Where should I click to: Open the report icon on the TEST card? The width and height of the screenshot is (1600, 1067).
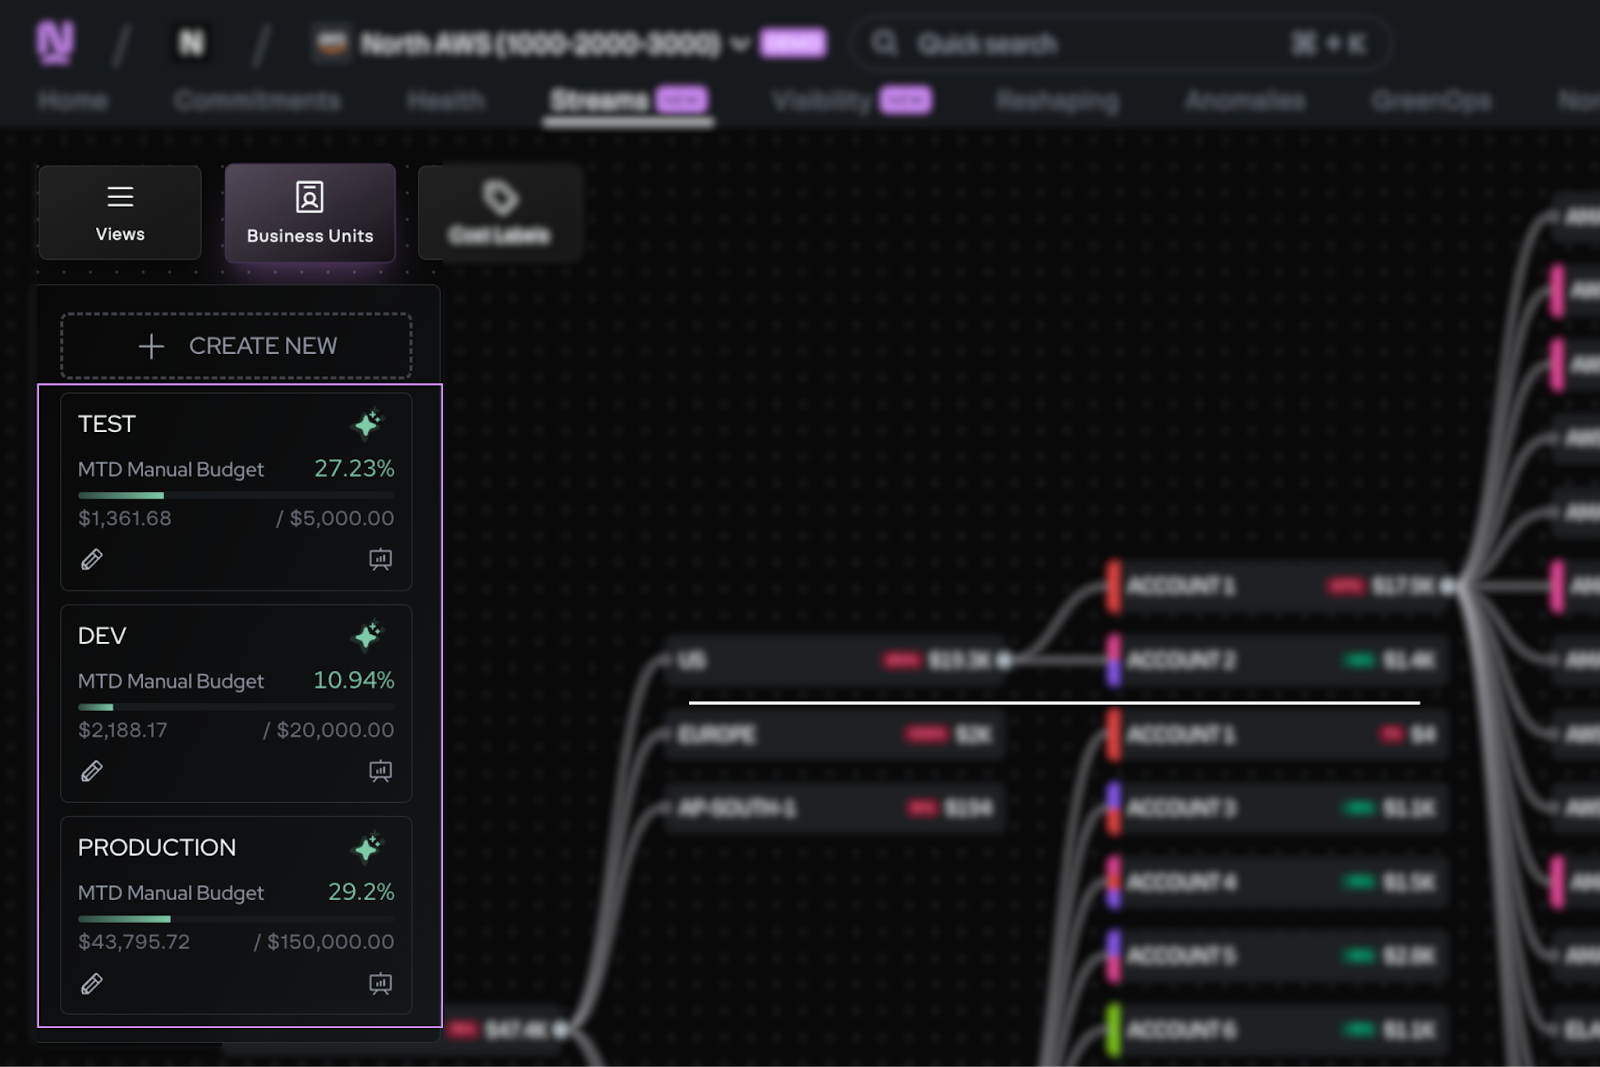coord(380,559)
